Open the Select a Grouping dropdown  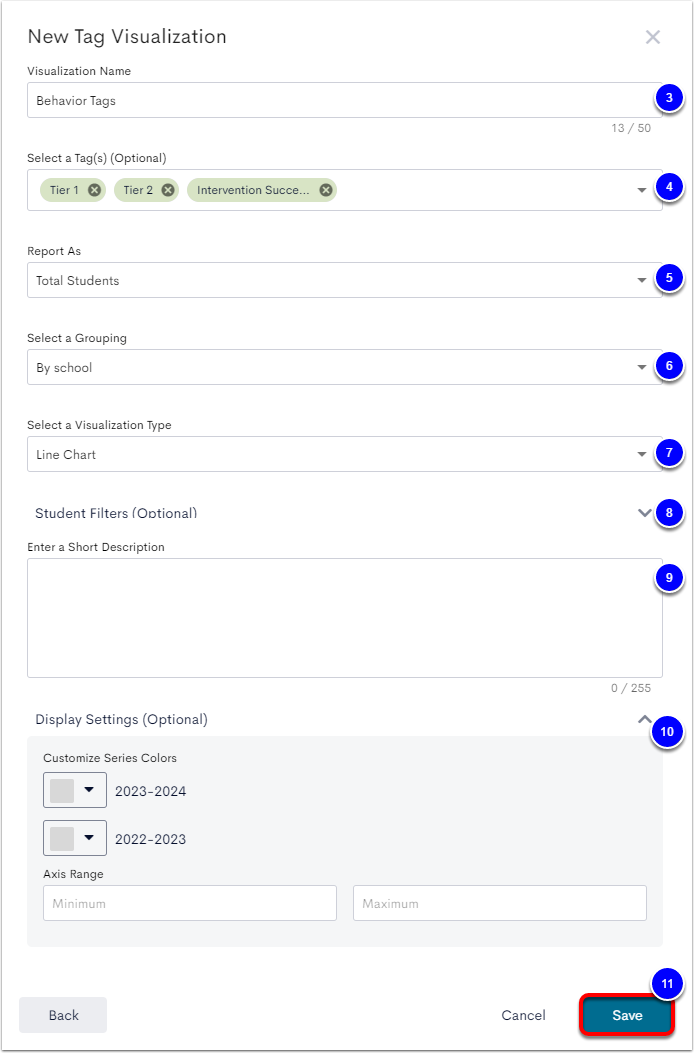[x=345, y=367]
